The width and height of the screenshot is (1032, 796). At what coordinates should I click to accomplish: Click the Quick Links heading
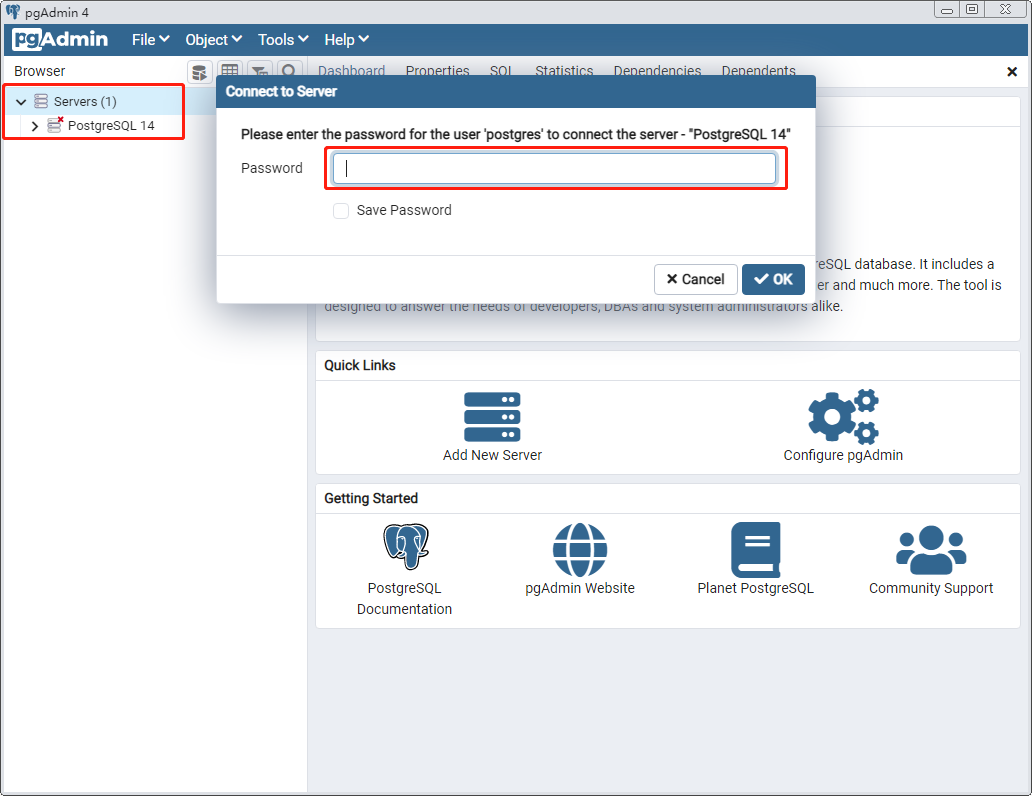click(360, 365)
